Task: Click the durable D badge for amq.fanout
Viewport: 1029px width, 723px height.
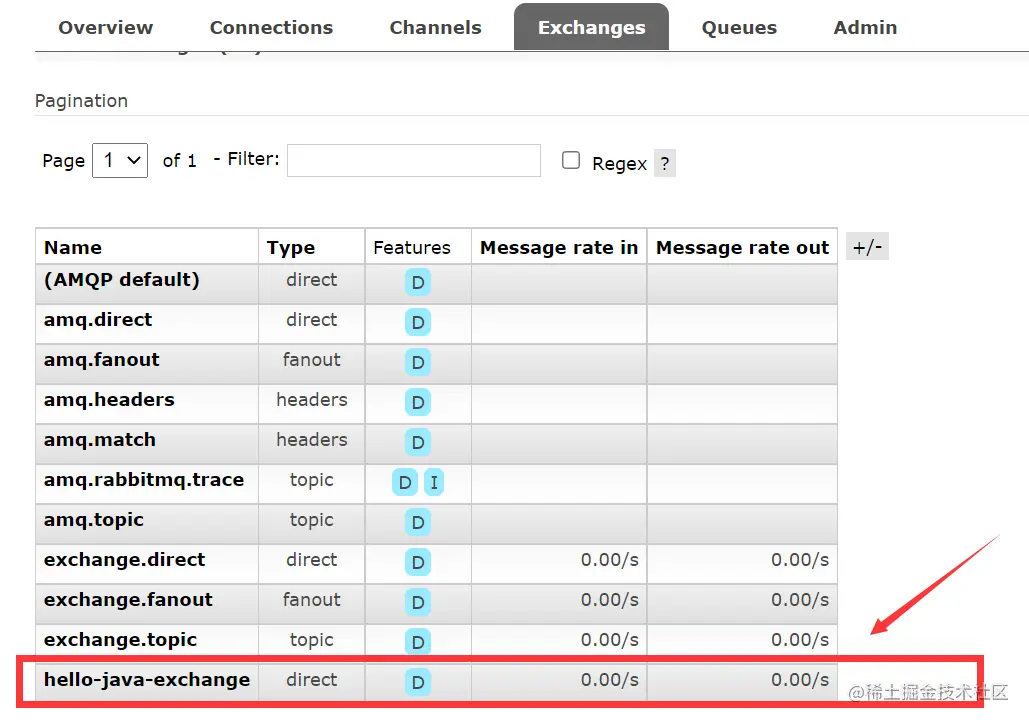Action: [x=417, y=362]
